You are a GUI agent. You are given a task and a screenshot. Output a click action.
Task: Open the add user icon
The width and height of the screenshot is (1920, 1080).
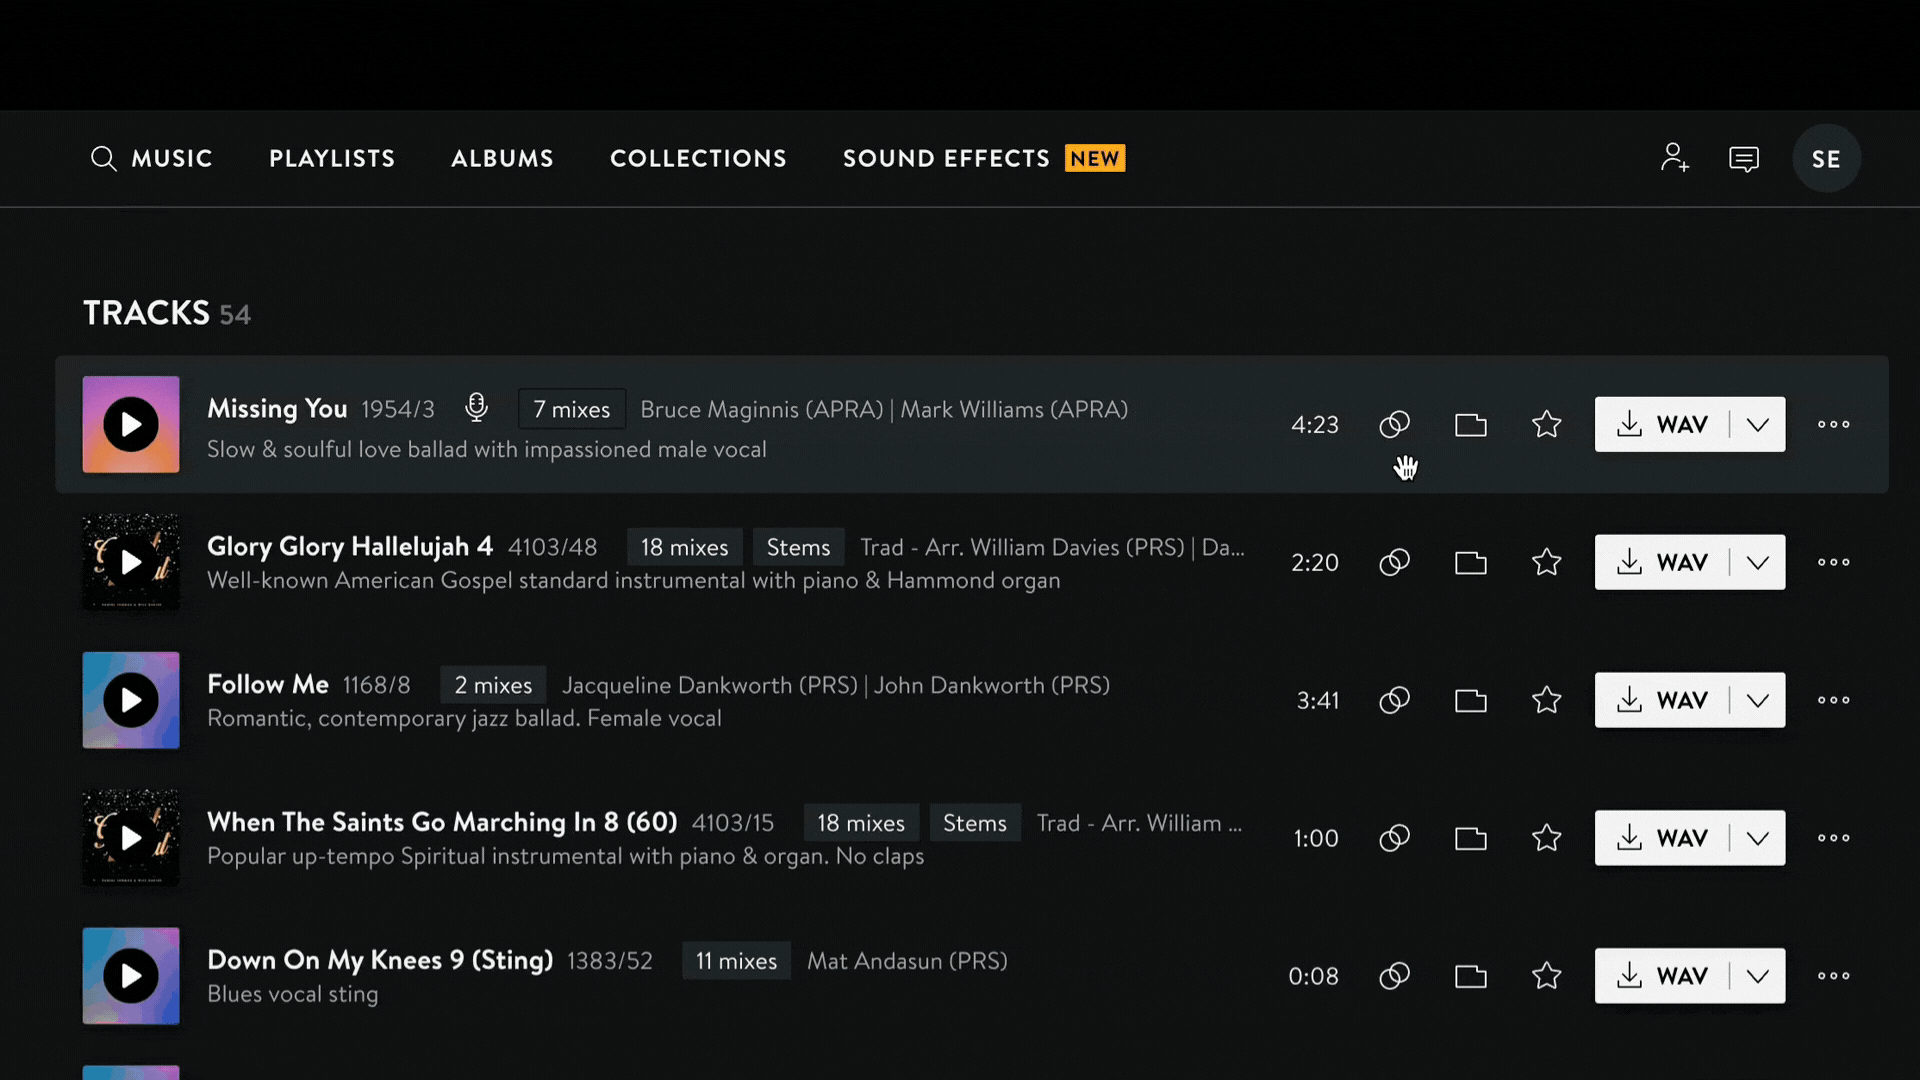point(1674,158)
